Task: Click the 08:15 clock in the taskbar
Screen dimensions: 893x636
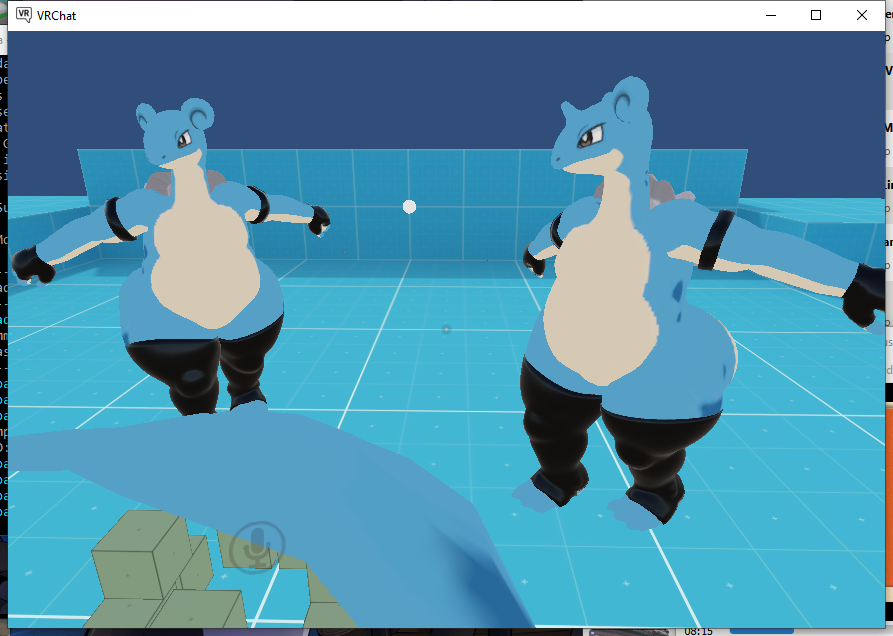Action: (x=698, y=631)
